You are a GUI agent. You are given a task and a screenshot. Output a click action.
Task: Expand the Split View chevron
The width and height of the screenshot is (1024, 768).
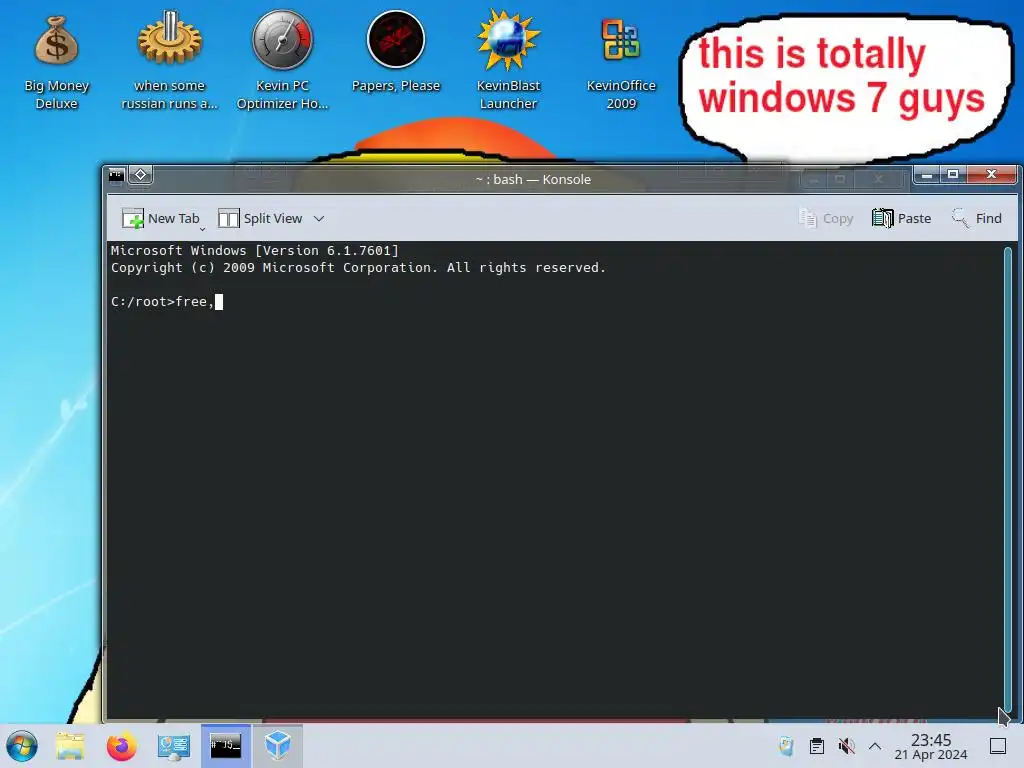[x=319, y=219]
